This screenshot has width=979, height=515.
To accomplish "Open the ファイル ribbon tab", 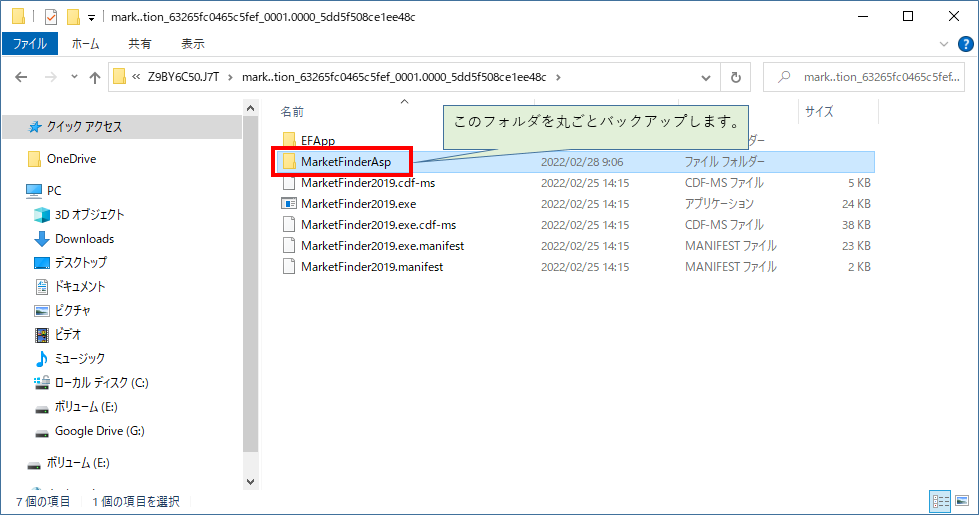I will pyautogui.click(x=29, y=44).
